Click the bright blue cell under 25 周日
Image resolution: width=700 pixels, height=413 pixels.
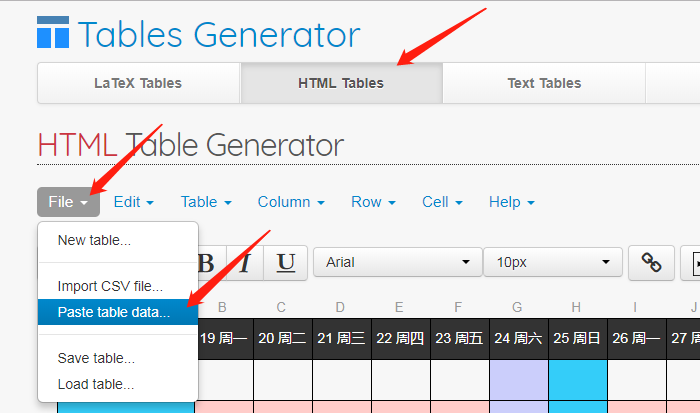tap(578, 380)
